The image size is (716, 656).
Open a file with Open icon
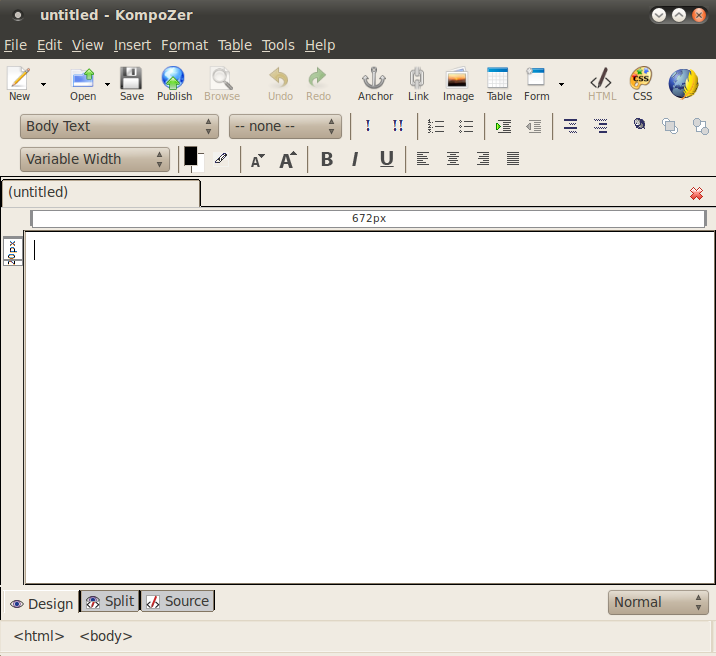point(83,84)
